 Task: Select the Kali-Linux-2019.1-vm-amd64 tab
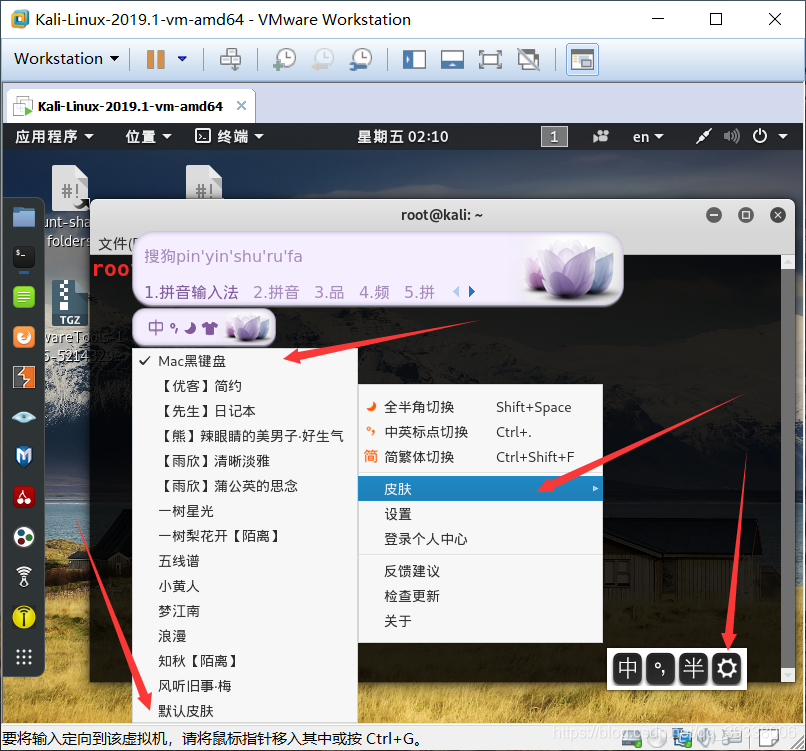[131, 106]
